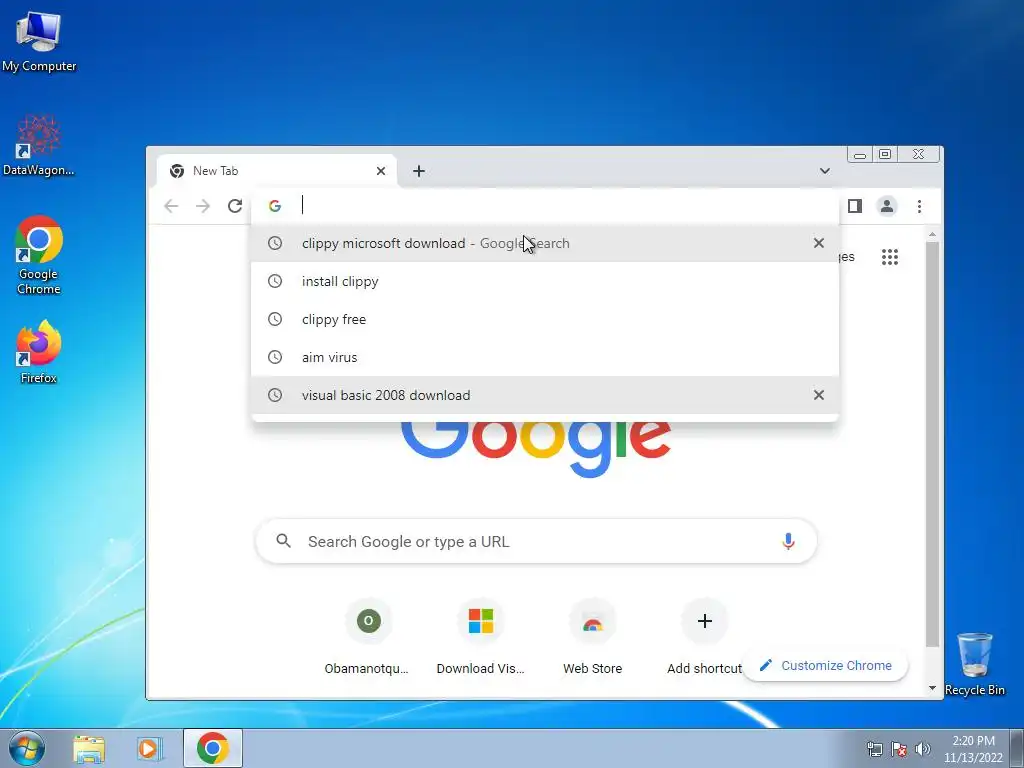Click the 'Search Google or type a URL' box
1024x768 pixels.
[x=536, y=541]
